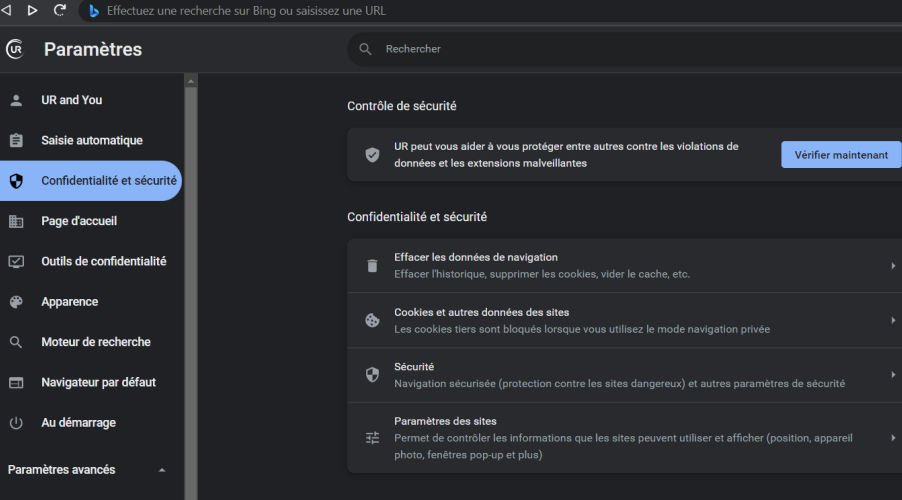Click the Bing logo in address bar
902x500 pixels.
pos(94,11)
